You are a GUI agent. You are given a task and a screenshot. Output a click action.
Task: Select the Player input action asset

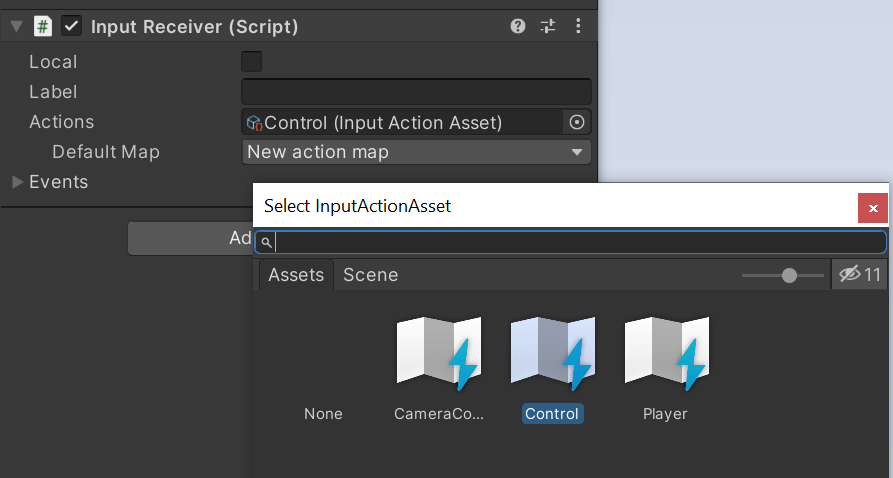pyautogui.click(x=666, y=369)
